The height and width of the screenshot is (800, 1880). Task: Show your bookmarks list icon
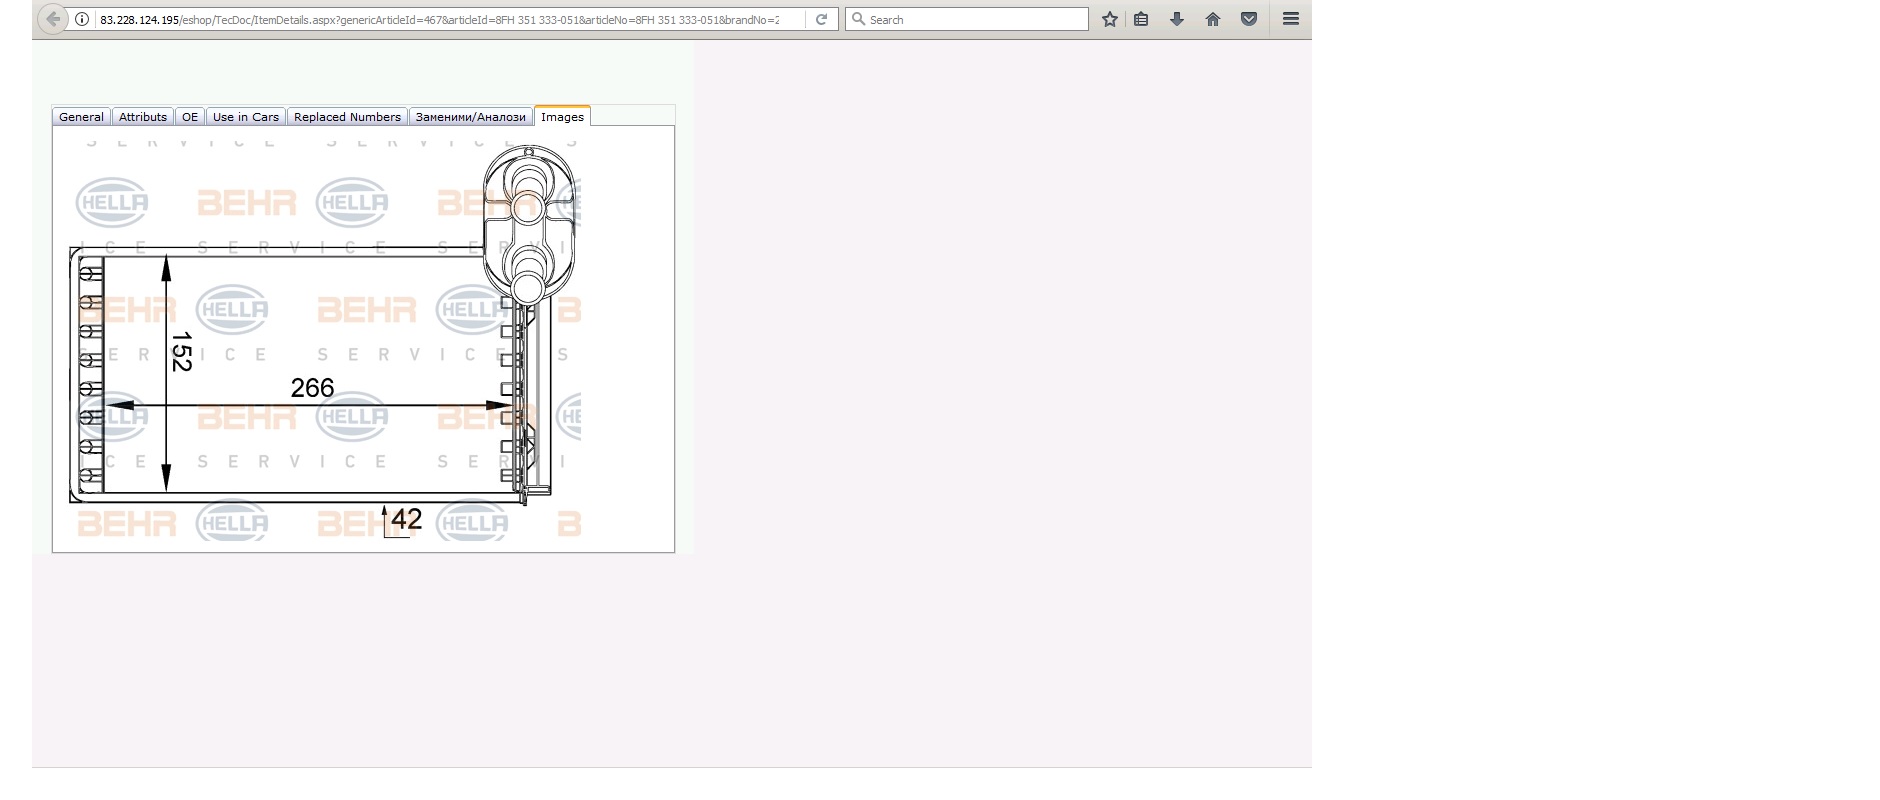click(x=1141, y=19)
